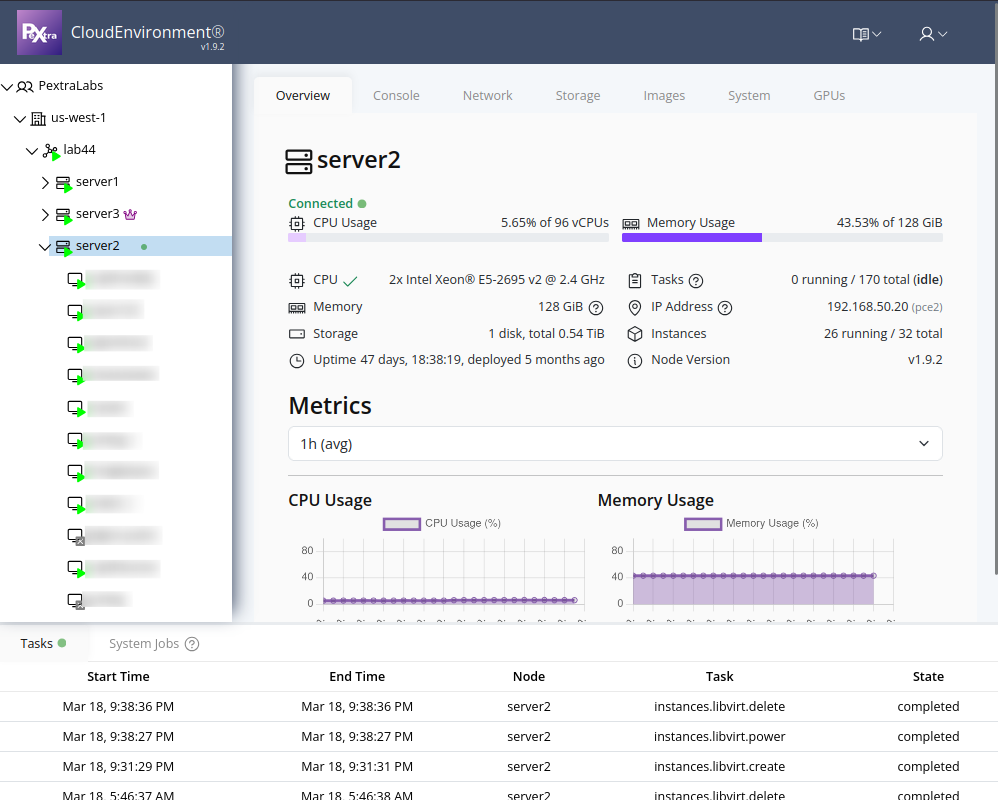Switch to the Console tab
The image size is (998, 800).
396,95
